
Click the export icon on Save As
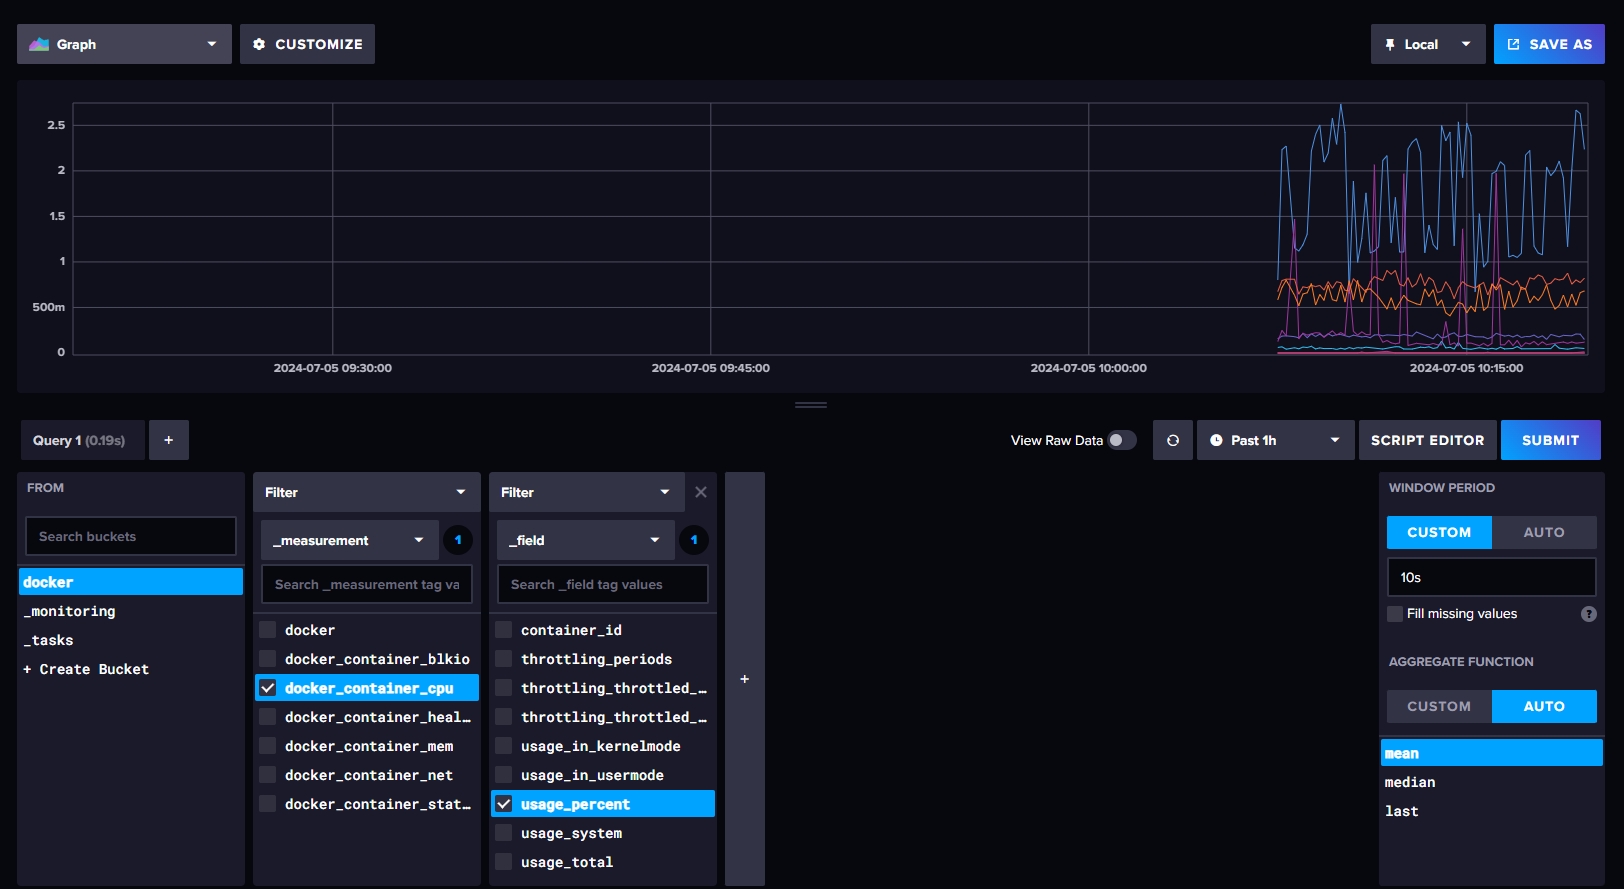tap(1513, 44)
